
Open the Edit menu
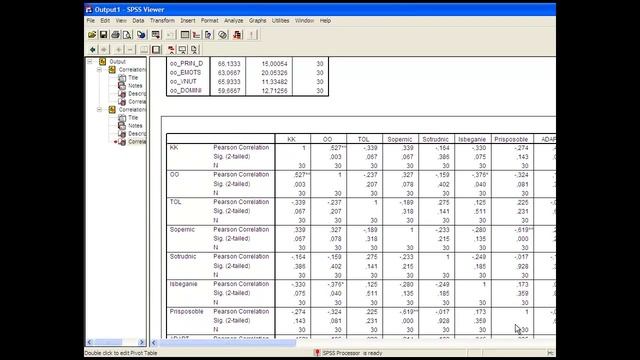pyautogui.click(x=105, y=20)
